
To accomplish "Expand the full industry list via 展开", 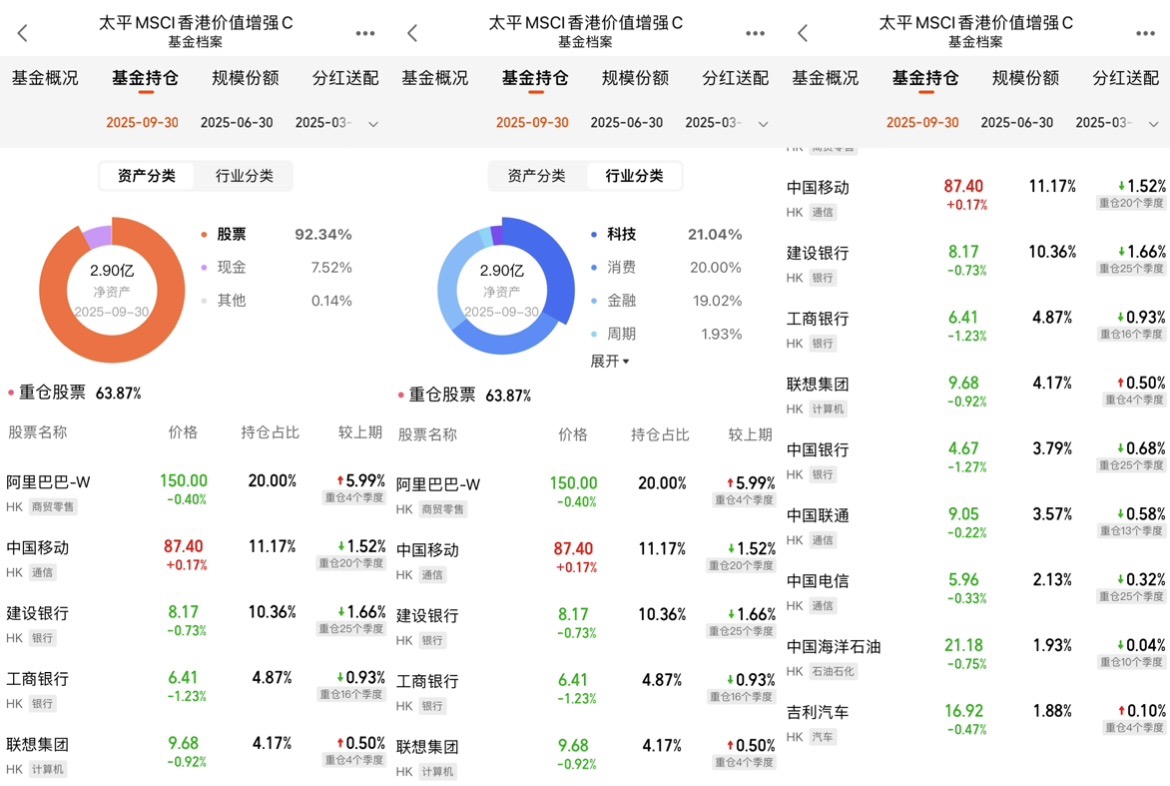I will tap(610, 361).
